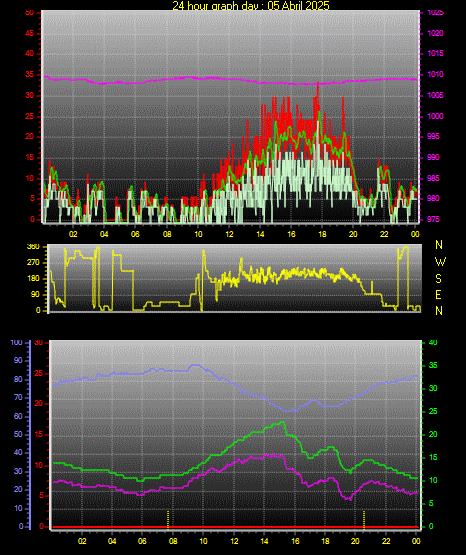
Task: Click the letter W on direction scale
Action: (440, 262)
